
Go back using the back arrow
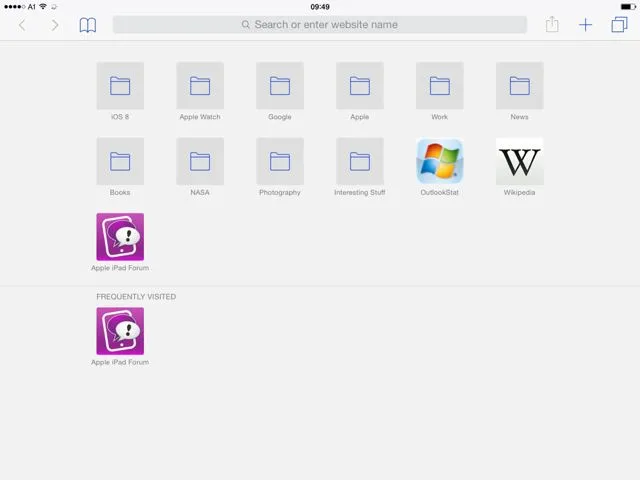[22, 25]
